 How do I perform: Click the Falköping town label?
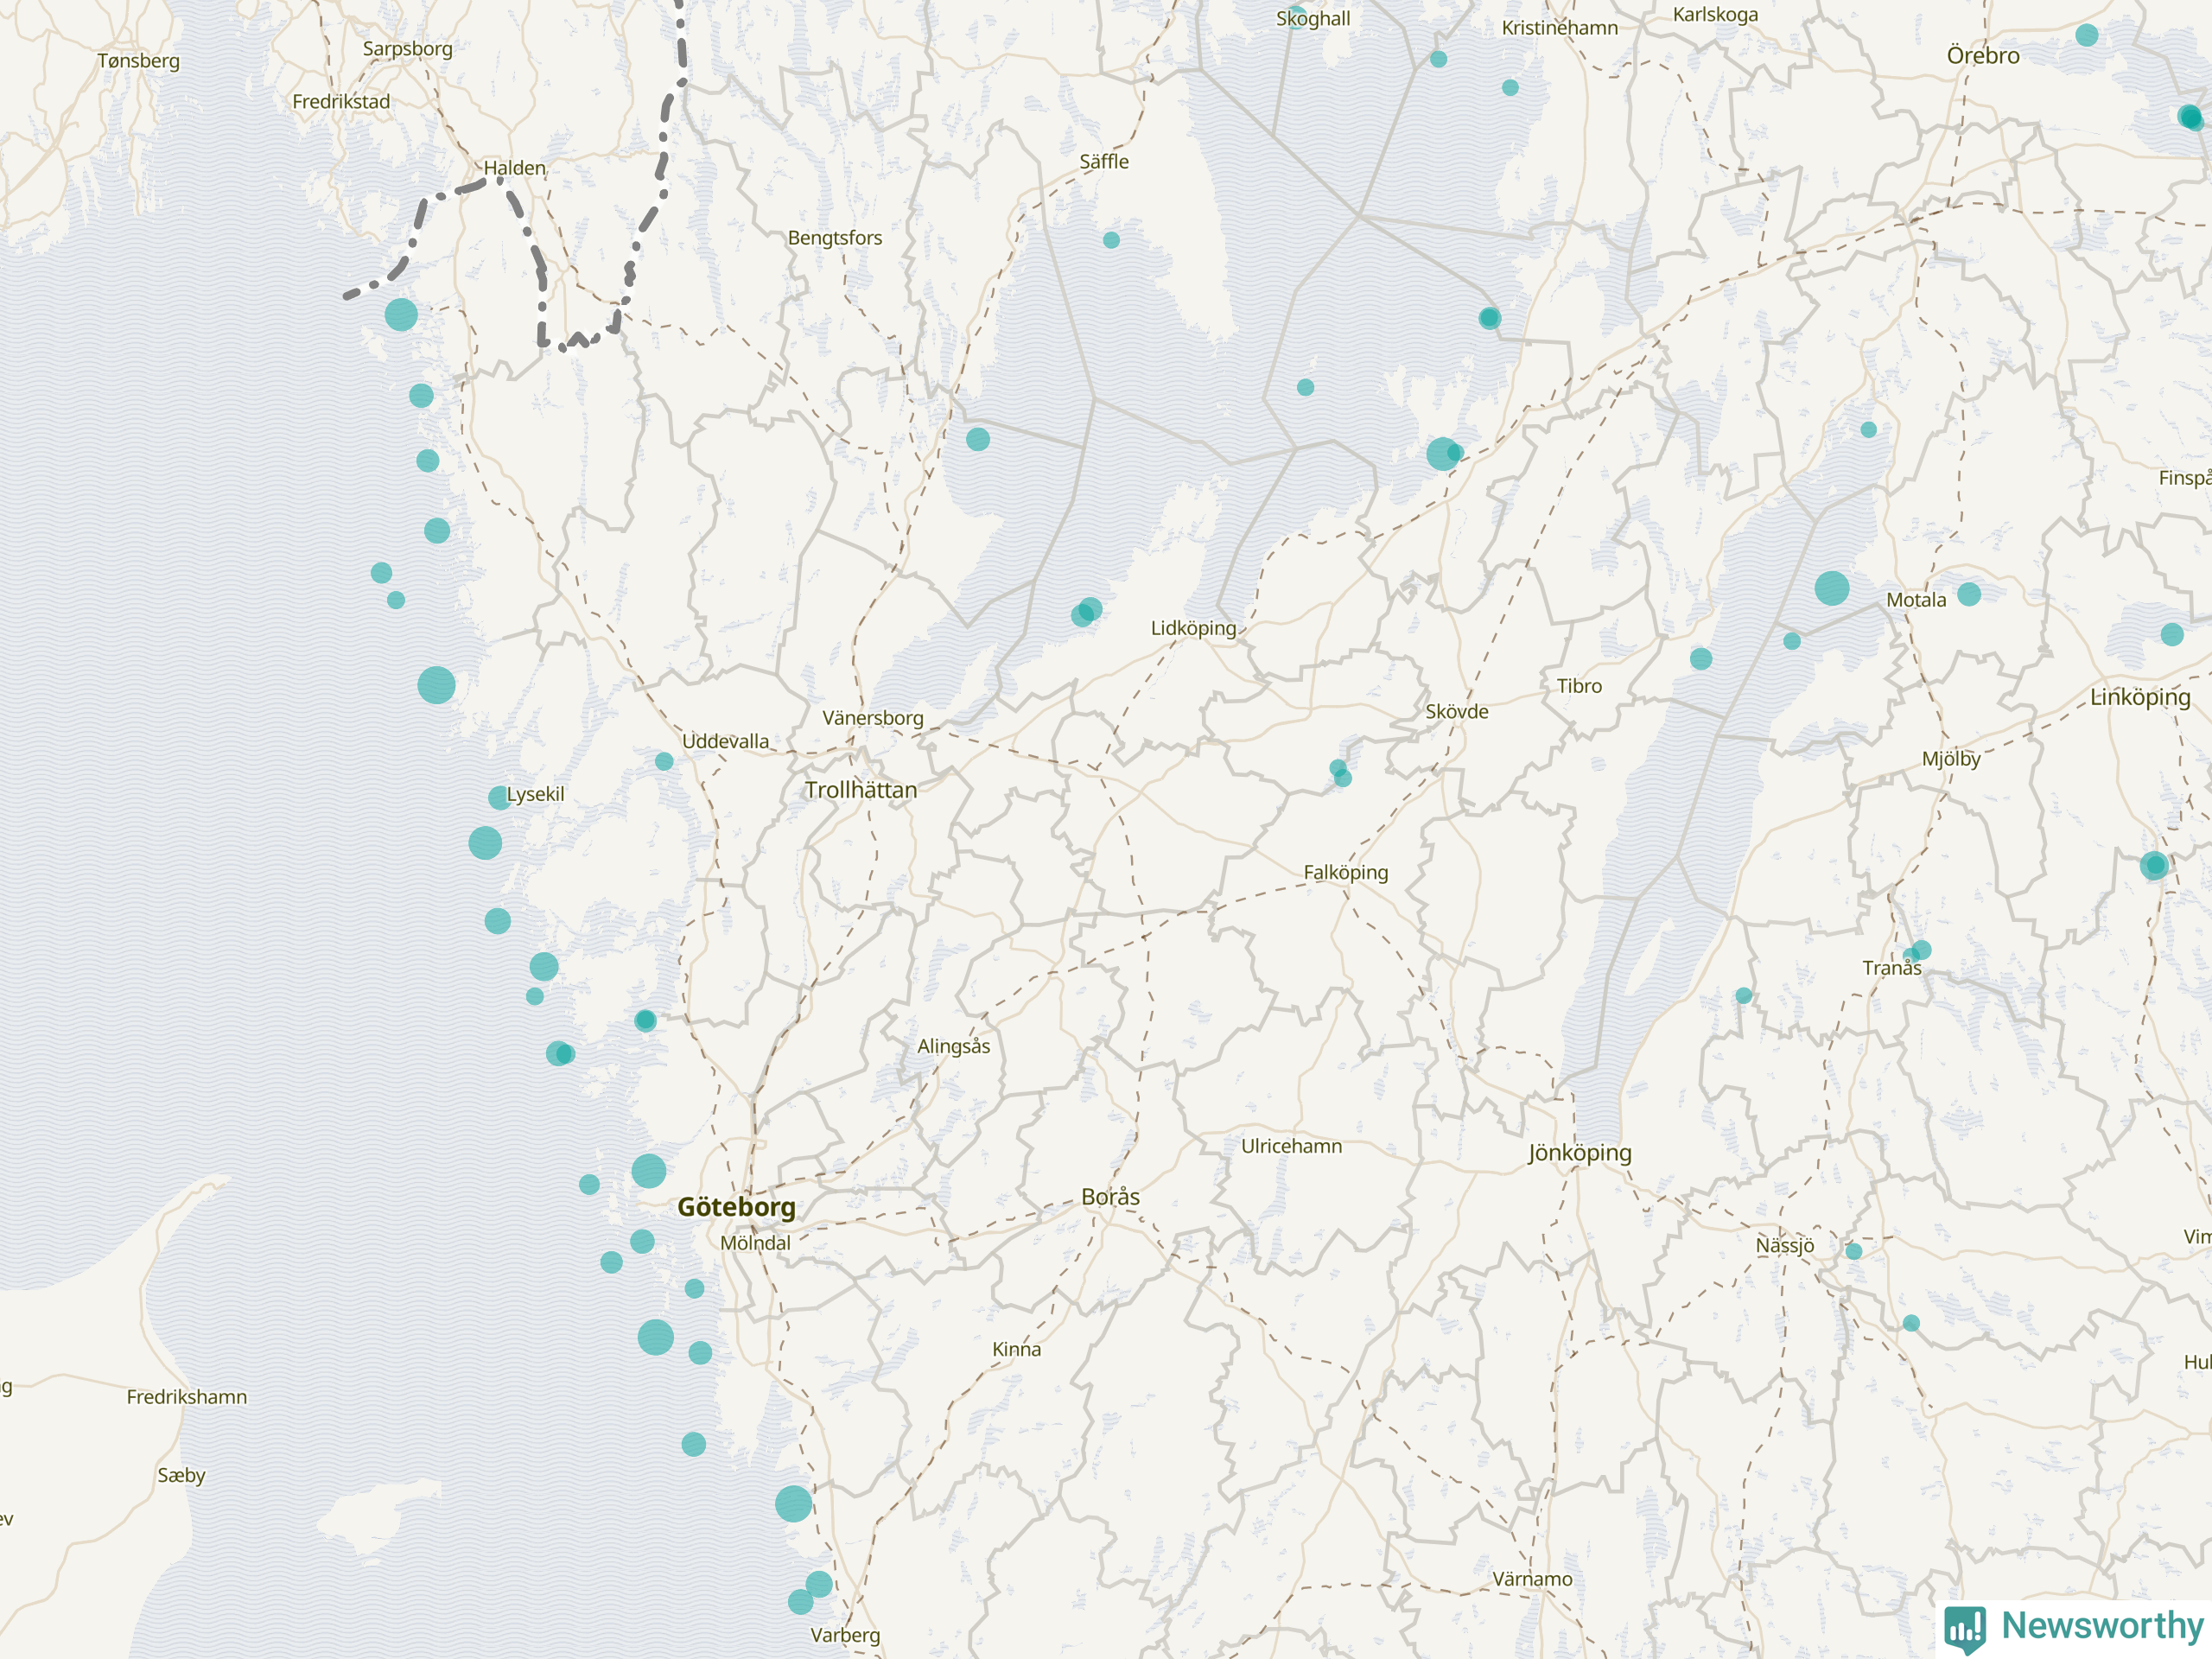(x=1346, y=872)
